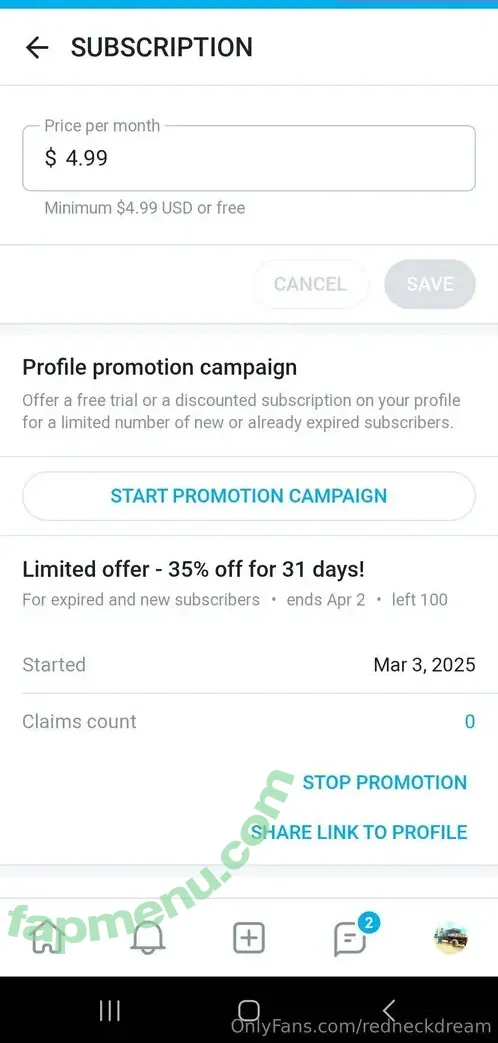The width and height of the screenshot is (498, 1043).
Task: Open the Home feed icon
Action: [x=47, y=939]
